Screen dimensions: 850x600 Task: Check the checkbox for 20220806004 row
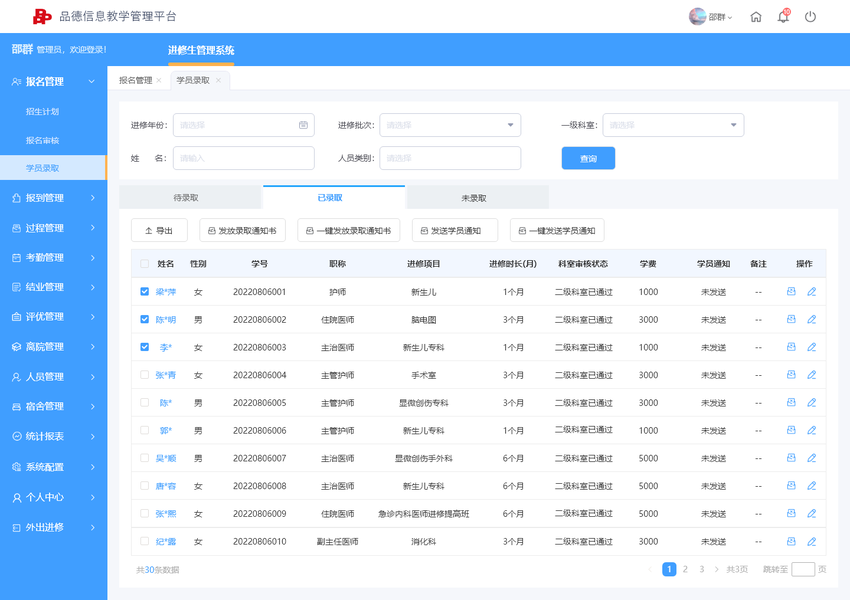144,375
